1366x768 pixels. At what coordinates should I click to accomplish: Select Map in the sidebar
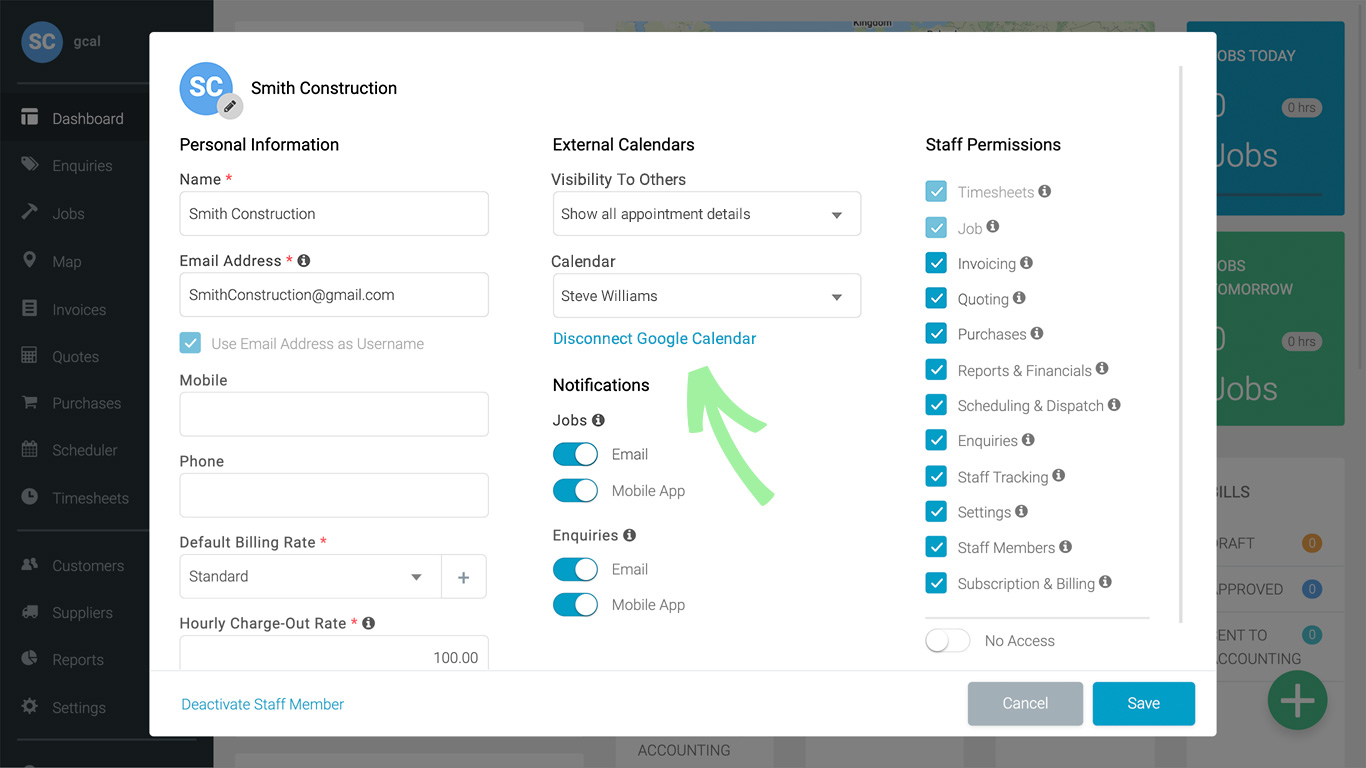tap(67, 261)
